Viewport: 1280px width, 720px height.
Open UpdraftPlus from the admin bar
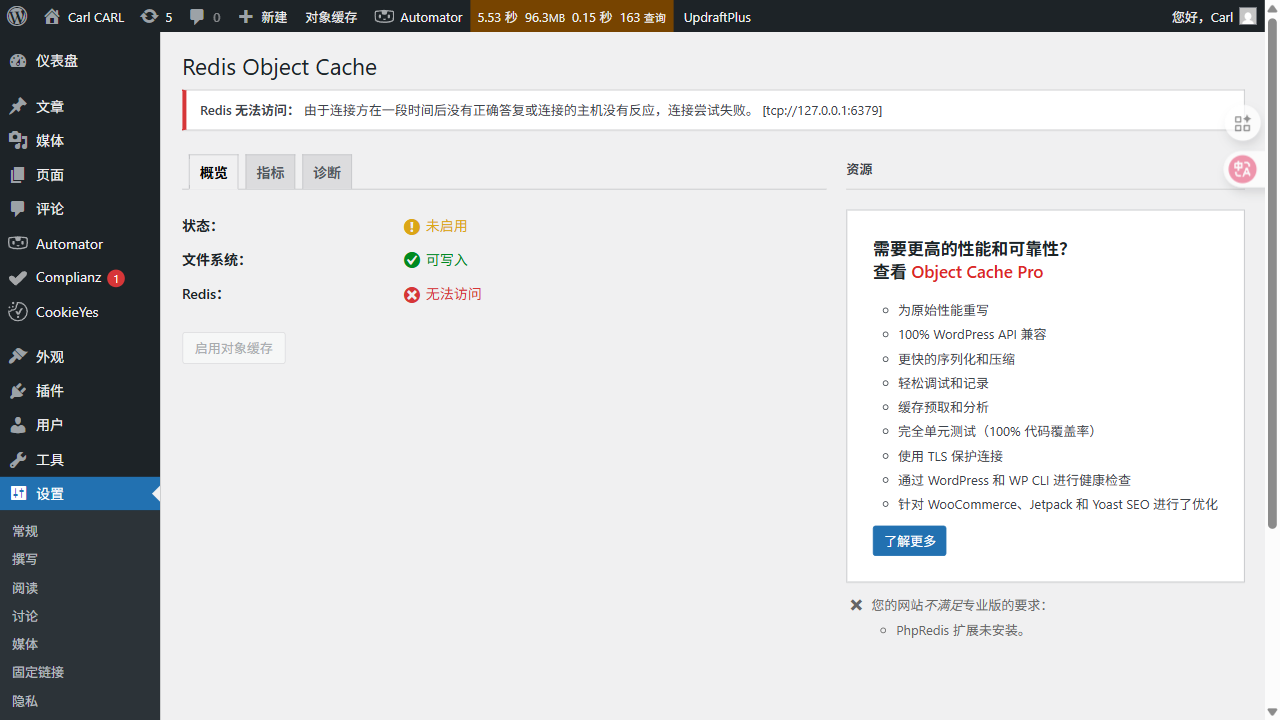pos(717,16)
